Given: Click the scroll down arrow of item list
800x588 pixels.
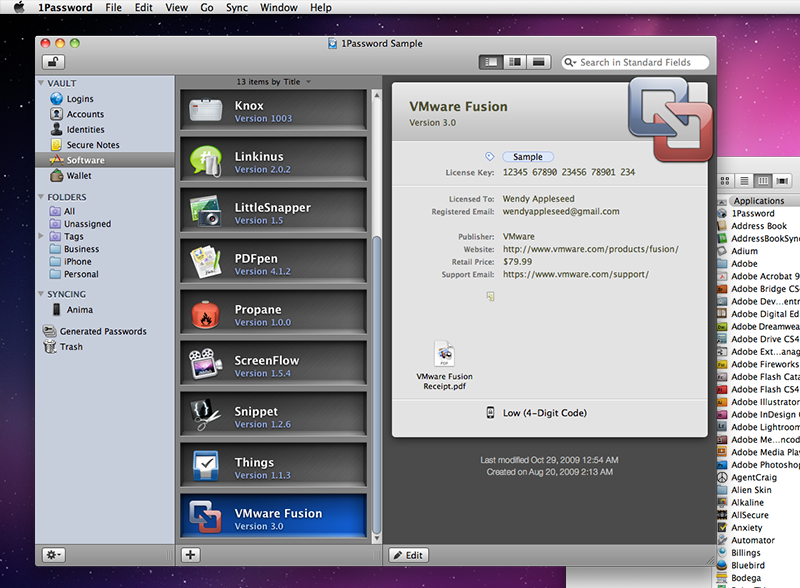Looking at the screenshot, I should [377, 538].
